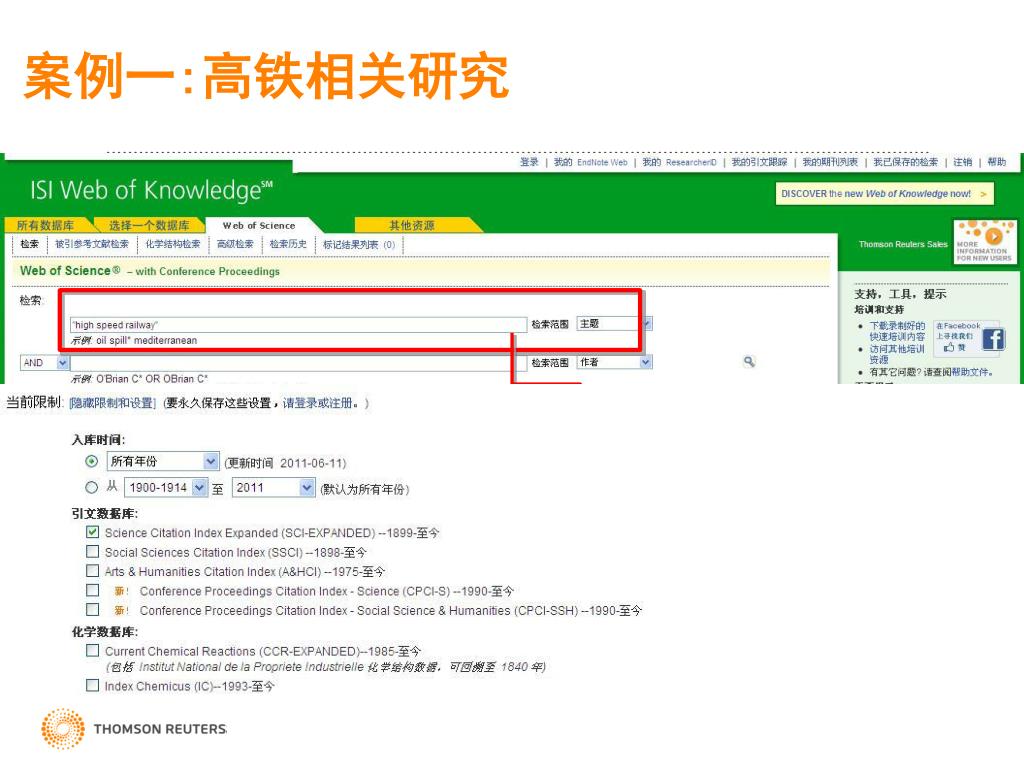Open the 主题 search scope dropdown

(x=614, y=324)
